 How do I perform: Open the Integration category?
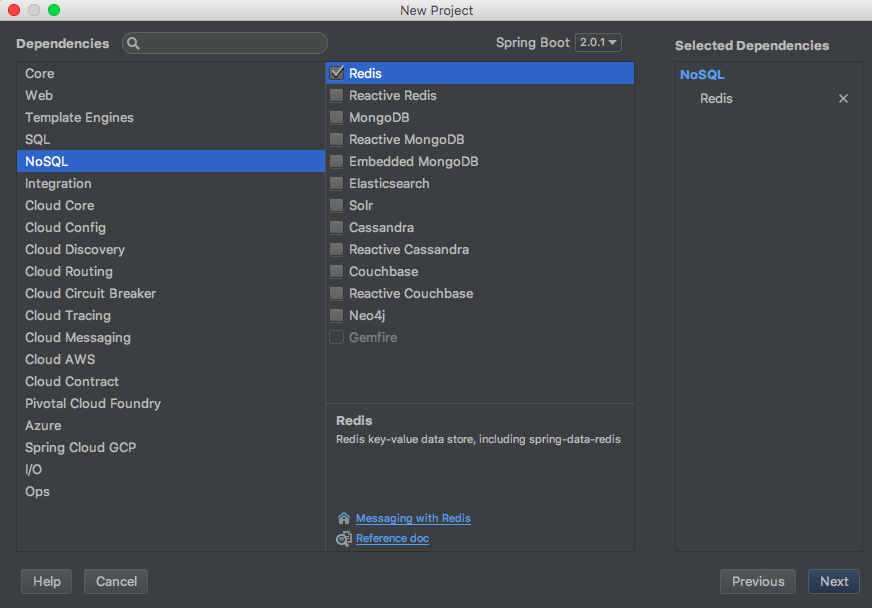pyautogui.click(x=171, y=183)
